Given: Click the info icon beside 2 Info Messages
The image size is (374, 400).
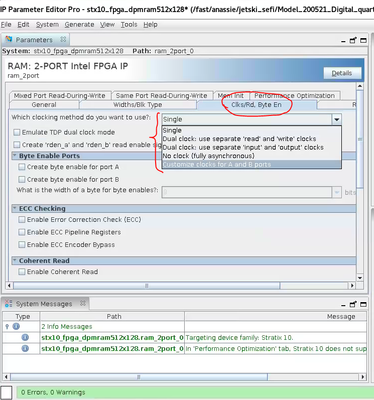Looking at the screenshot, I should point(16,327).
